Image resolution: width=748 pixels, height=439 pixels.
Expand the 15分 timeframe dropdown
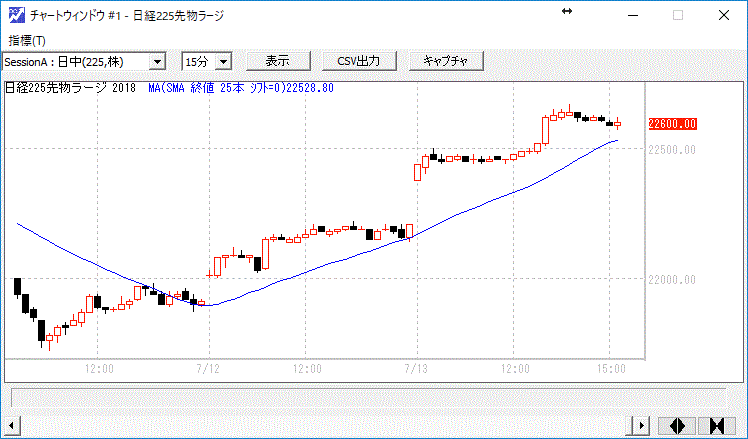tap(223, 62)
